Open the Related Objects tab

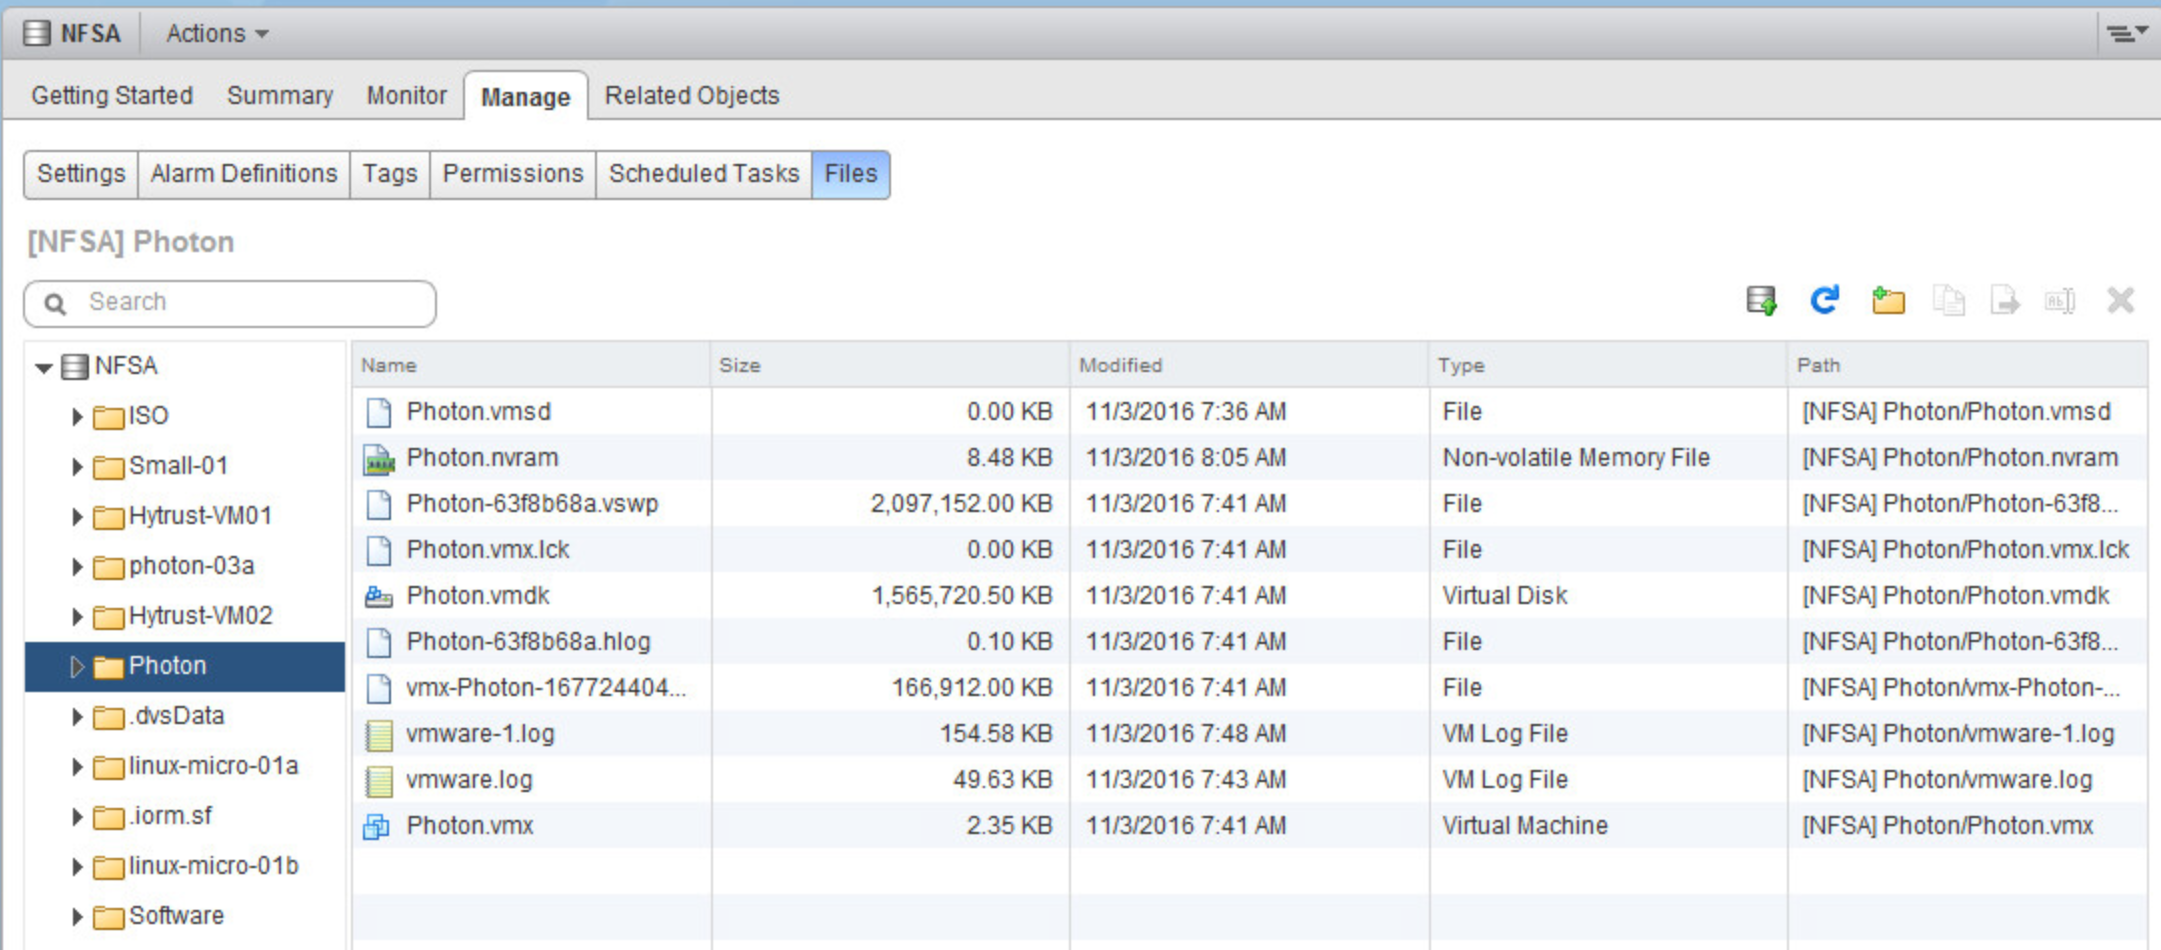tap(691, 96)
